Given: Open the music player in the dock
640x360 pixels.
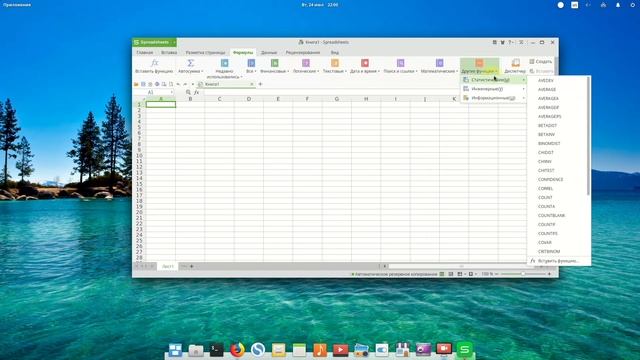Looking at the screenshot, I should pos(320,349).
